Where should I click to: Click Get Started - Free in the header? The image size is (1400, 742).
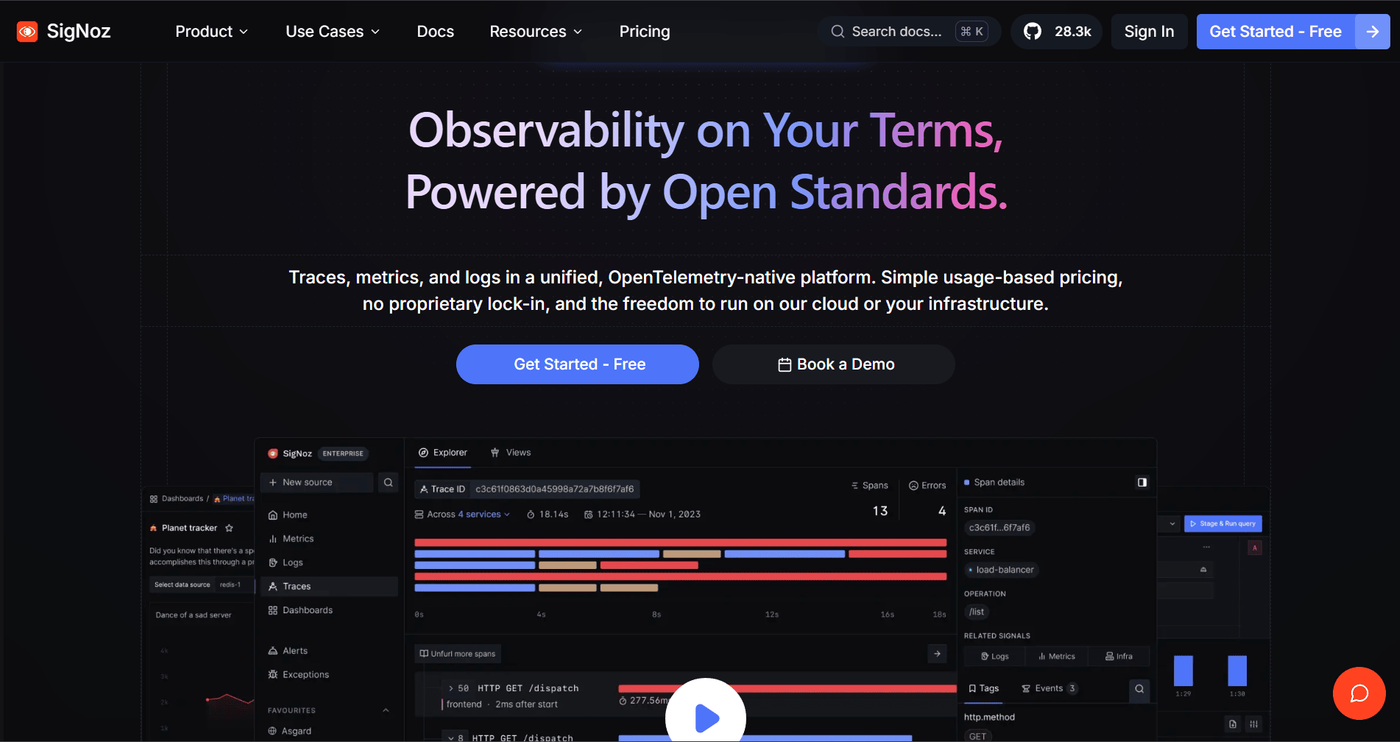click(x=1275, y=32)
